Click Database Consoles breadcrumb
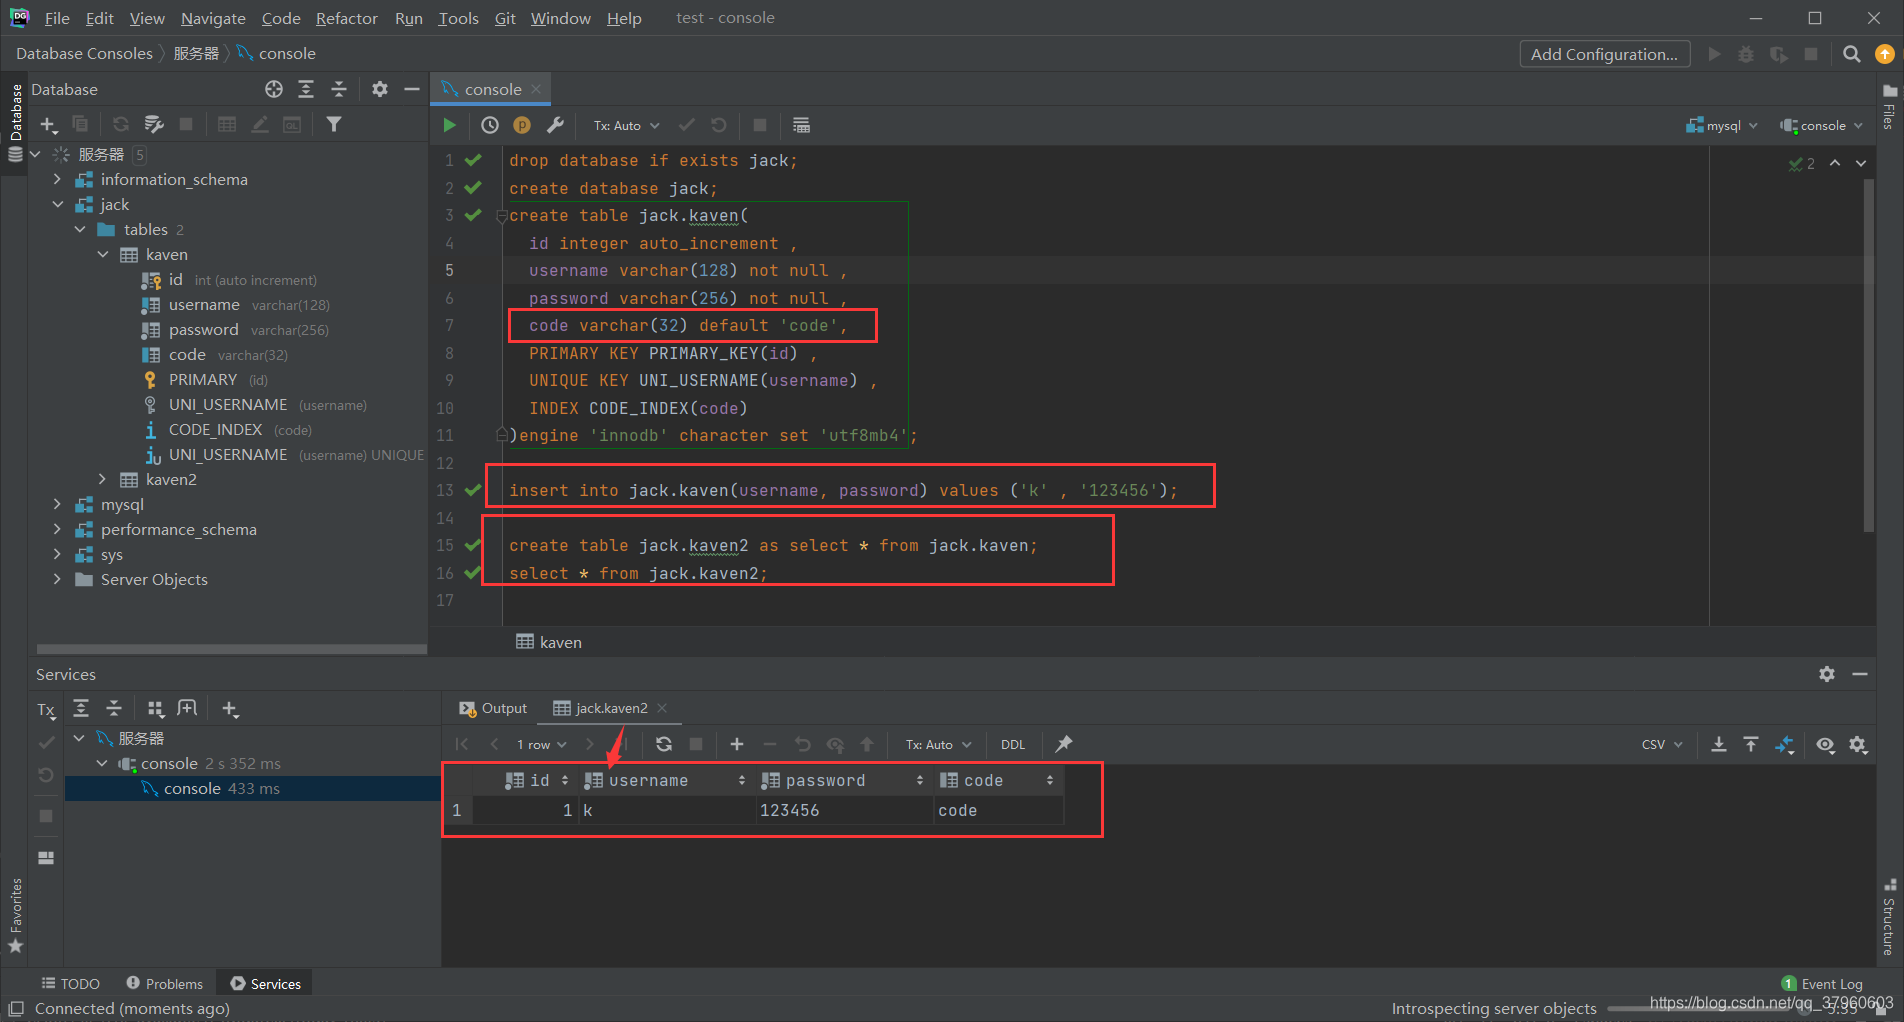The width and height of the screenshot is (1904, 1022). pos(85,53)
